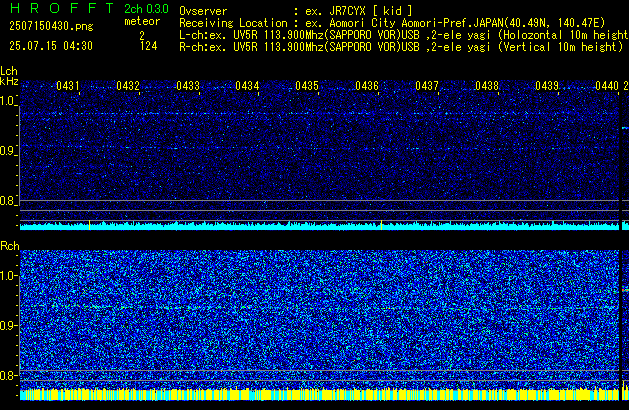Select the 0433 time marker
Image resolution: width=629 pixels, height=410 pixels.
tap(188, 86)
